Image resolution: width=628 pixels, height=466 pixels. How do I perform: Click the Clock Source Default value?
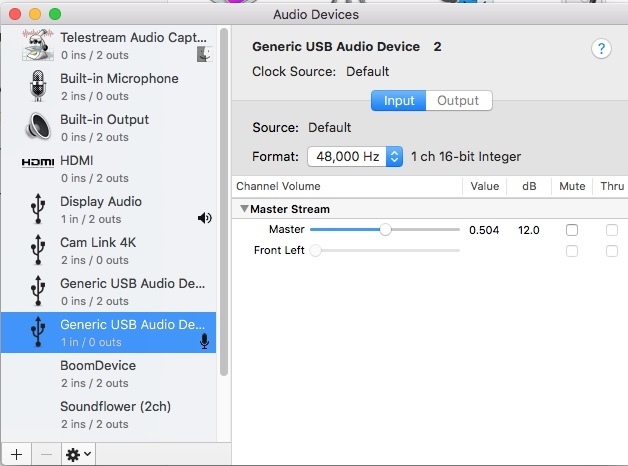click(368, 72)
